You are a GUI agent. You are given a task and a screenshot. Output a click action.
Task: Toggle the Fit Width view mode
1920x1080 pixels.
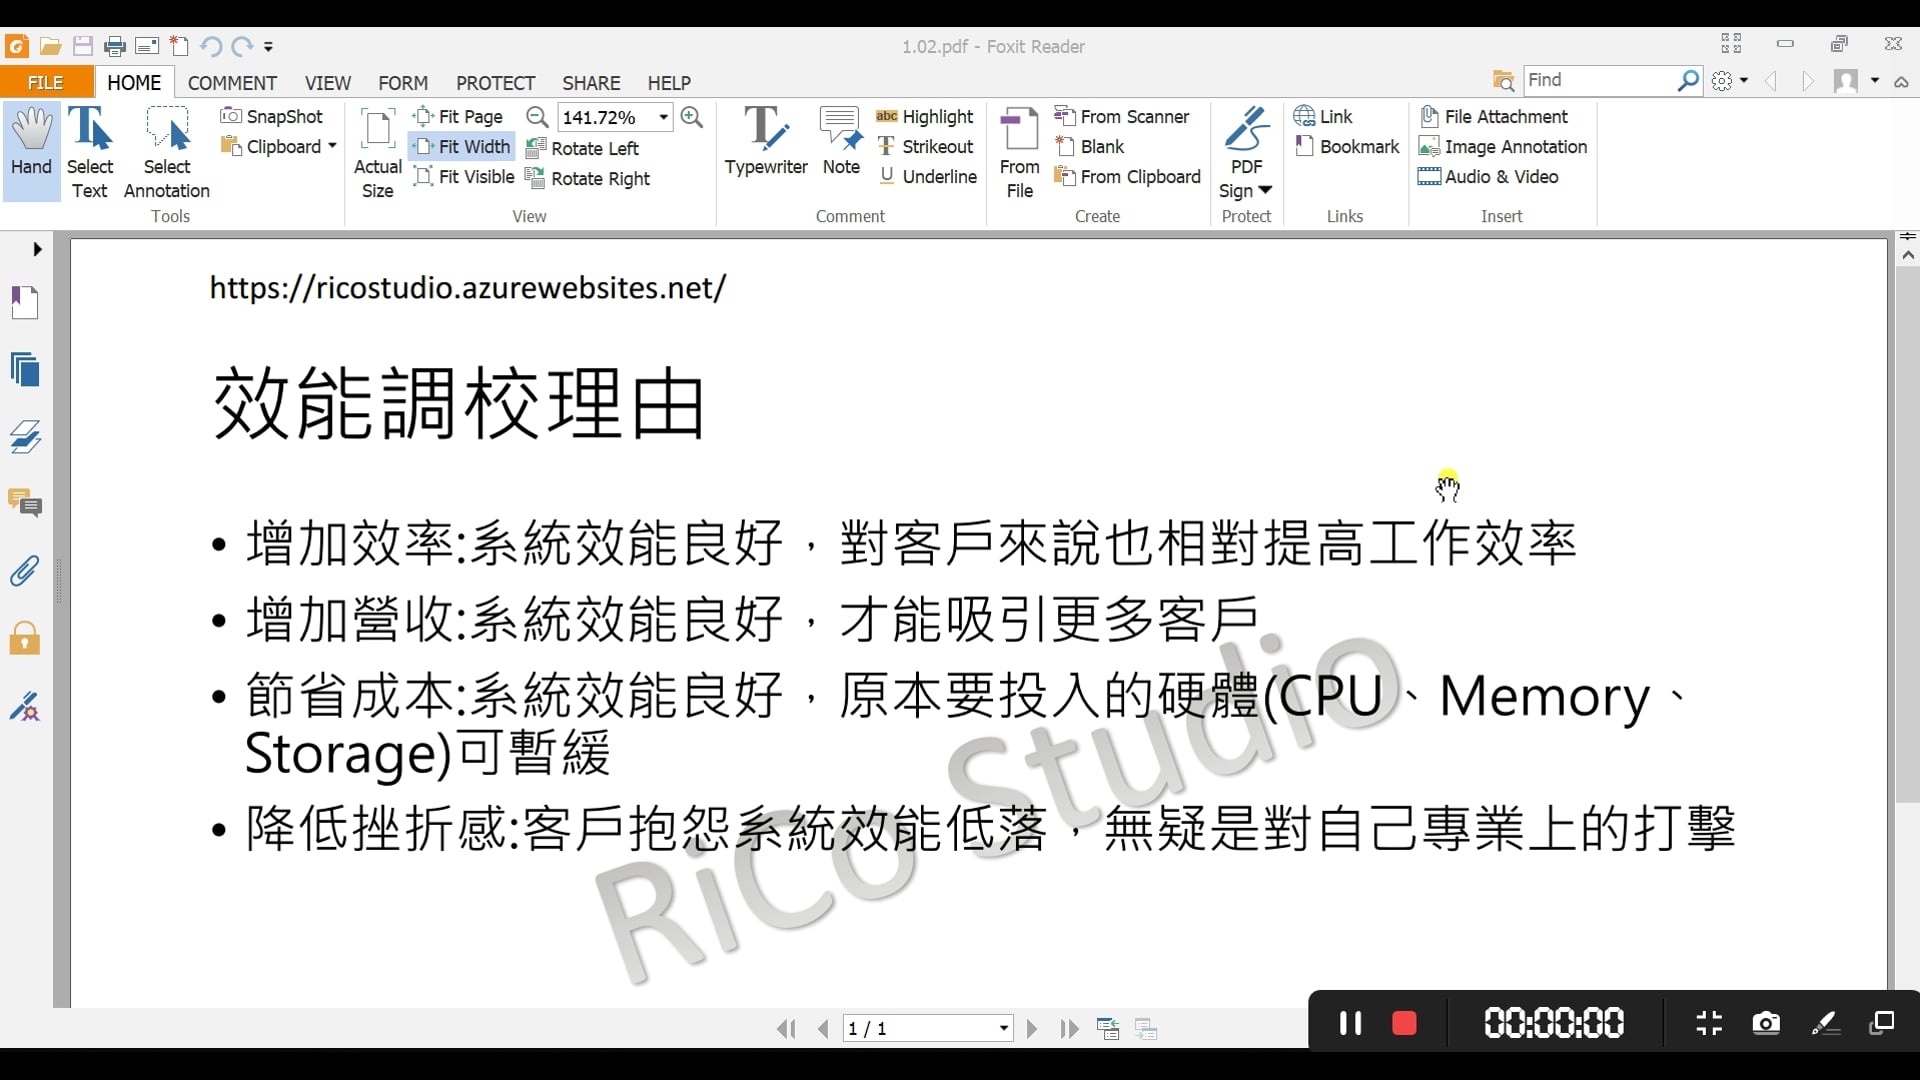tap(462, 147)
